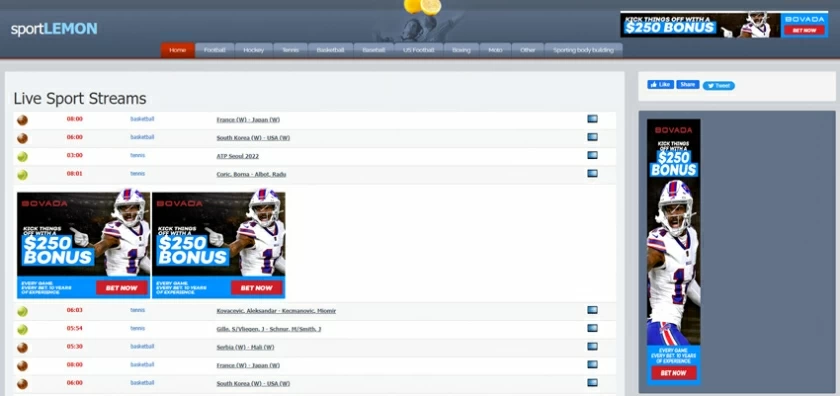Open the ATP Seoul 2022 stream link
Screen dimensions: 840x396
pos(237,156)
